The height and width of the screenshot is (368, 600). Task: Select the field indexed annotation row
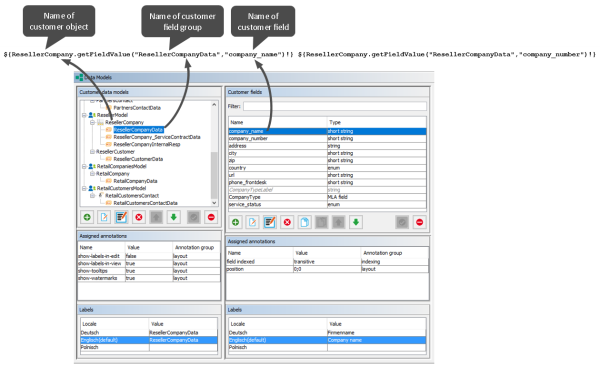[x=327, y=262]
